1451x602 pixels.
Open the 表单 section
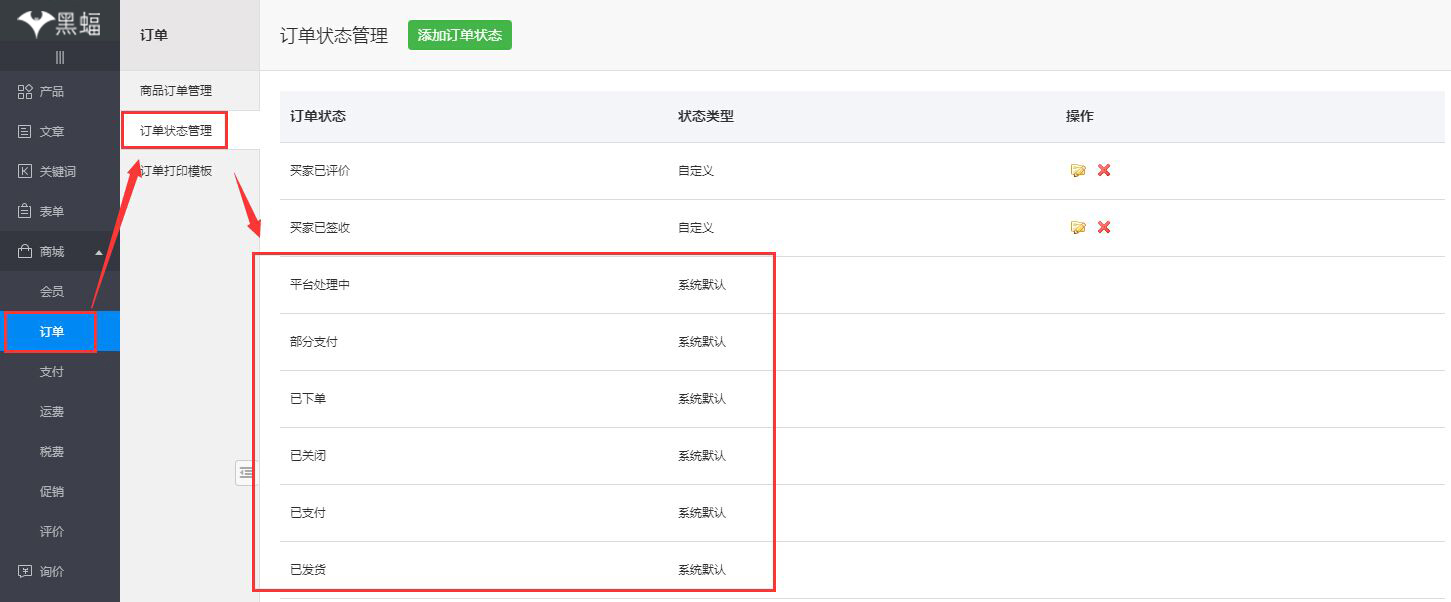51,212
